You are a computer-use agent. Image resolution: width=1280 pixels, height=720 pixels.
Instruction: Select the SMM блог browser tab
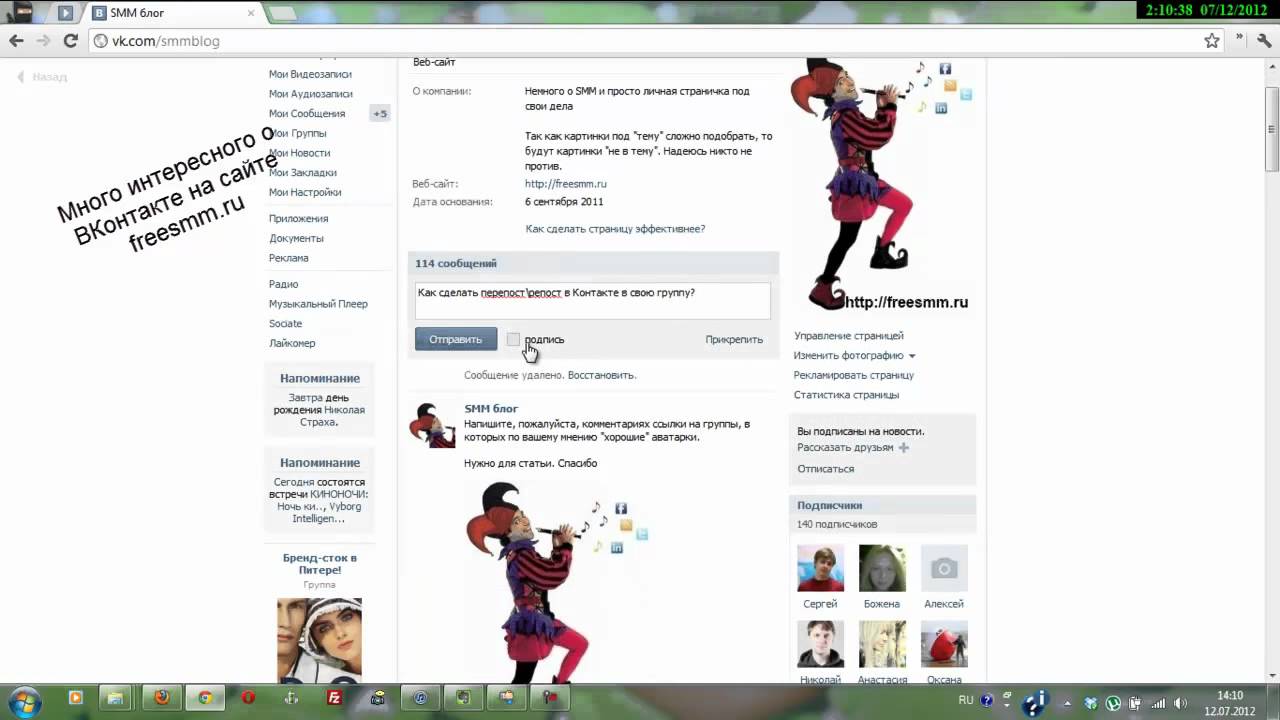pyautogui.click(x=172, y=13)
